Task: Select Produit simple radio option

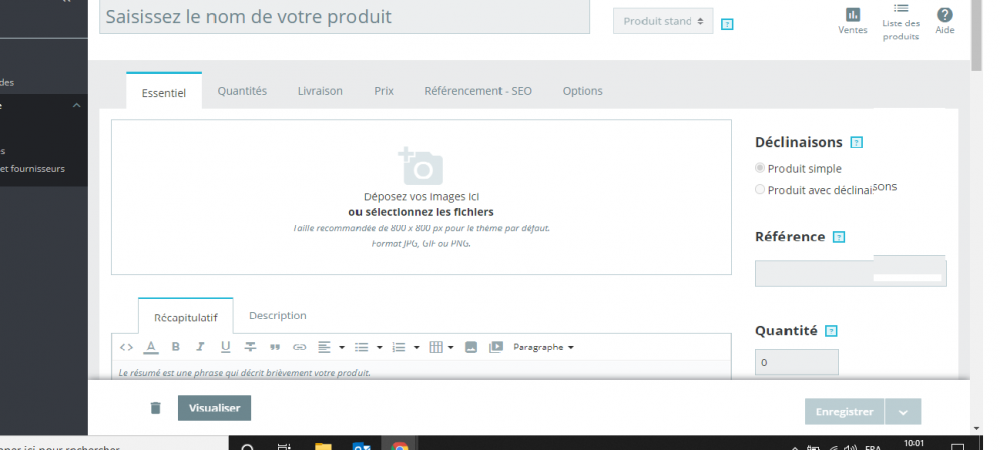Action: click(760, 168)
